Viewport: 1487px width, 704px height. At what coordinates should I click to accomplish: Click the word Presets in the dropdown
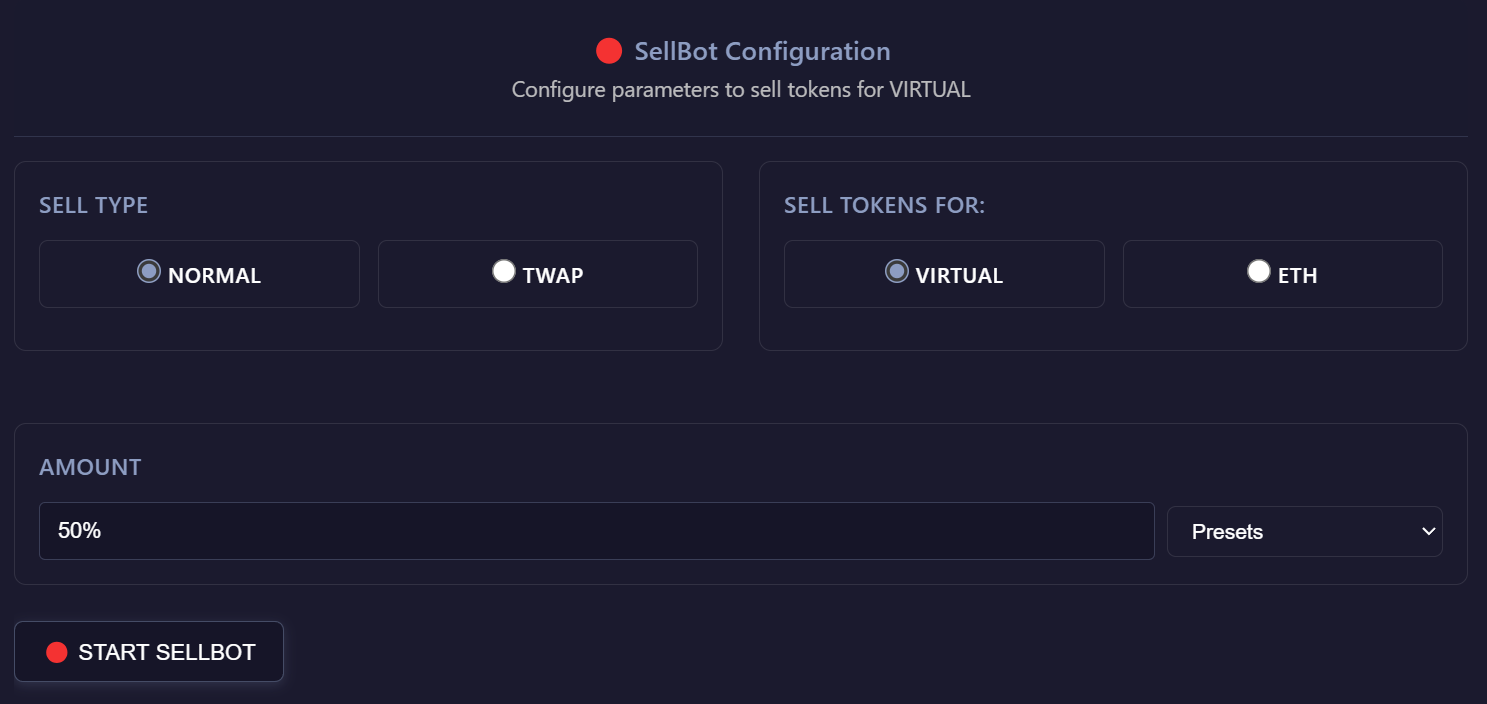1227,532
